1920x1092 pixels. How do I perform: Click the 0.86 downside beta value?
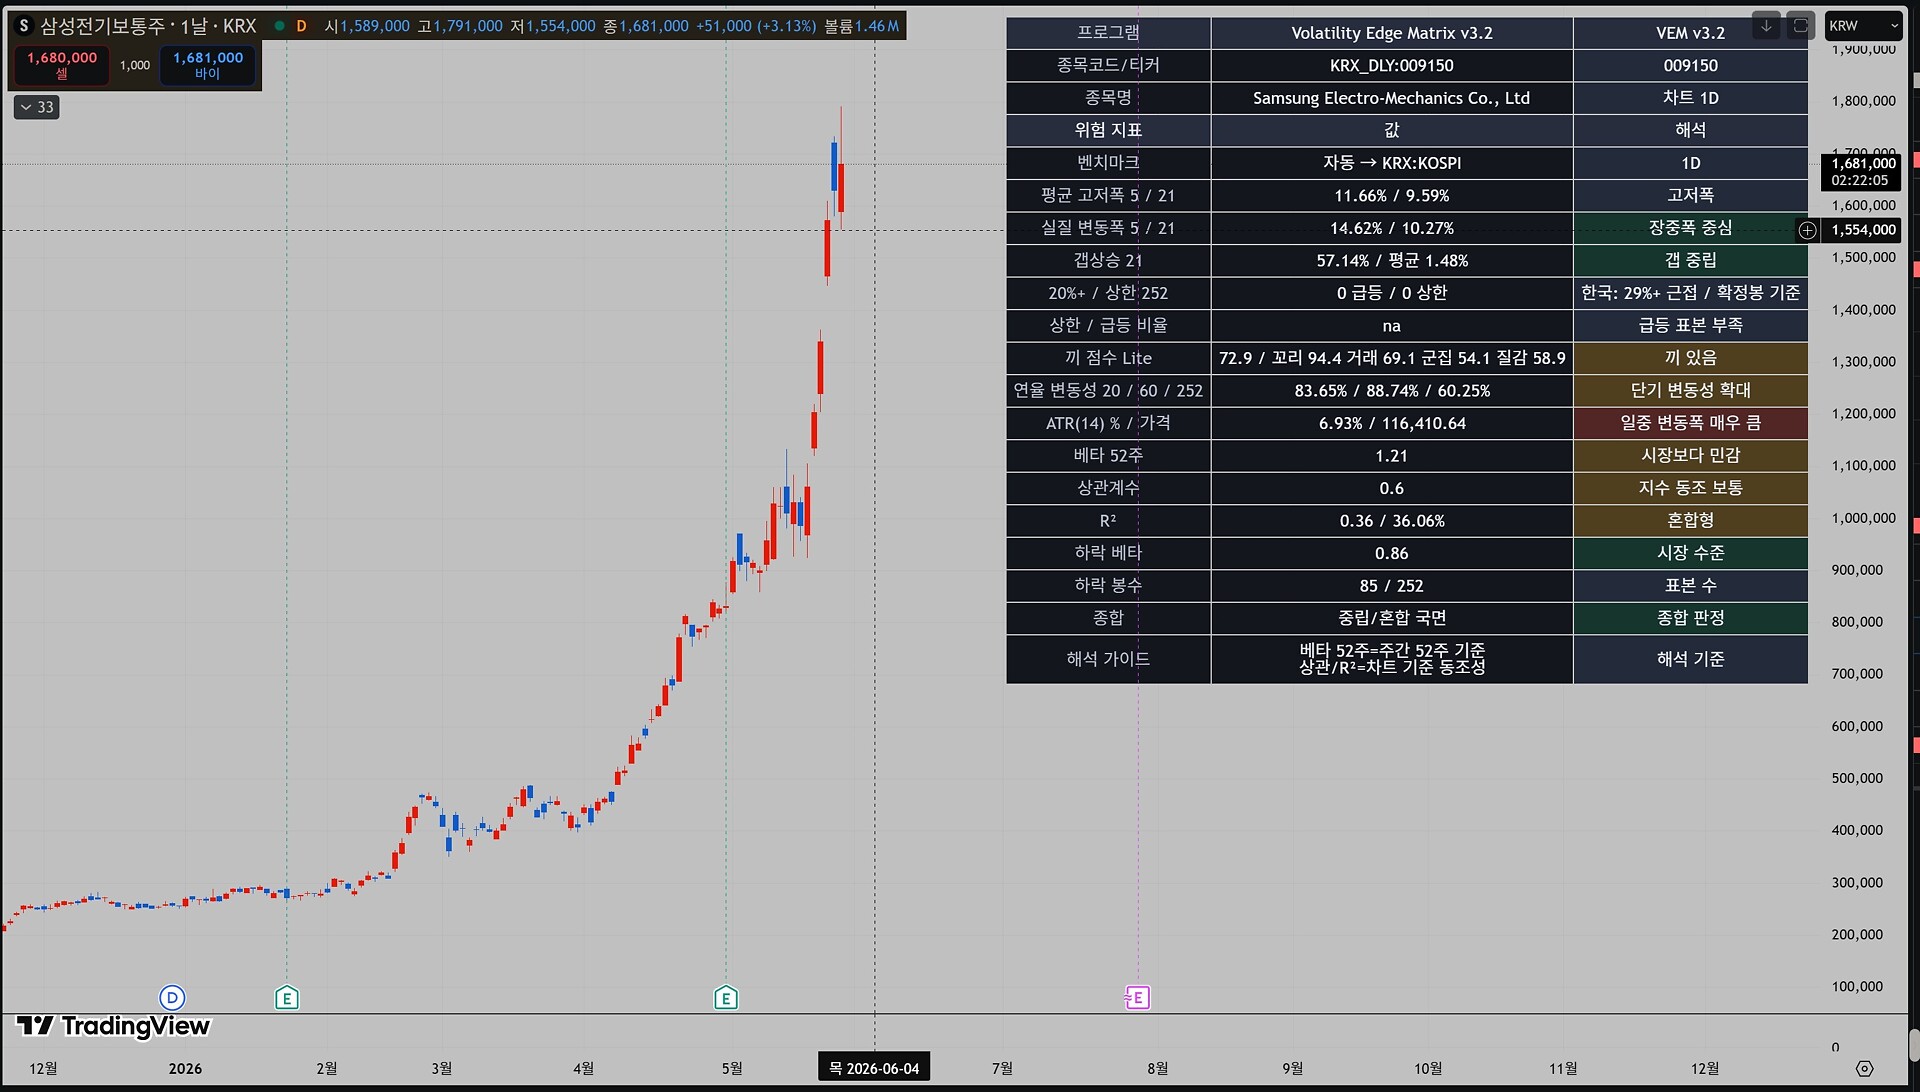(1392, 553)
